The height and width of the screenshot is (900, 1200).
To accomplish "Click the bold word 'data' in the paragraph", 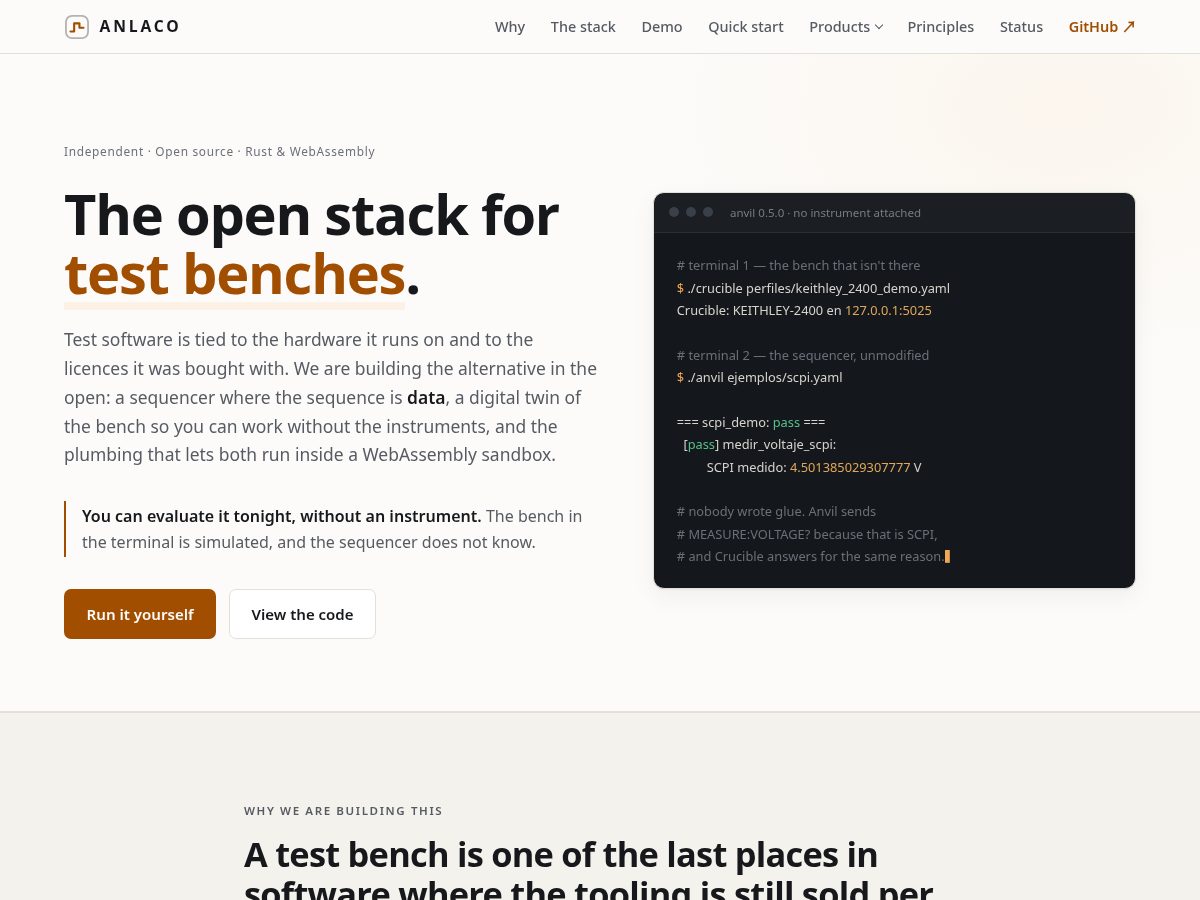I will 426,397.
